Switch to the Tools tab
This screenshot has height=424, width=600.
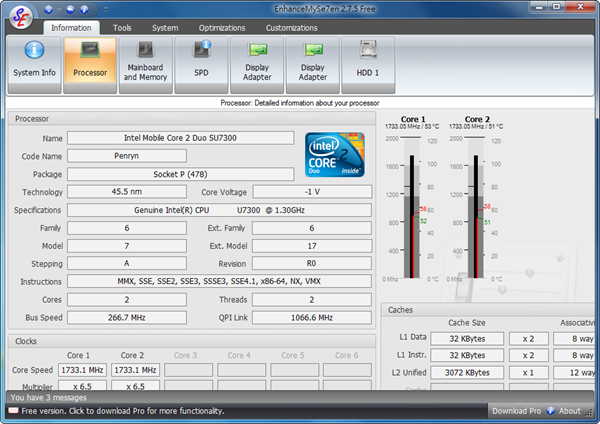[122, 28]
